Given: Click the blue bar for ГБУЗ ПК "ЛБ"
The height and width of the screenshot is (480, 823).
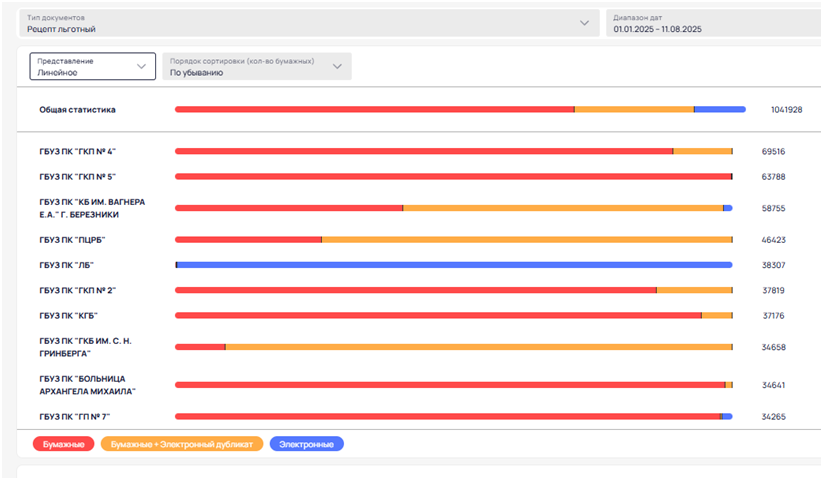Looking at the screenshot, I should coord(455,265).
